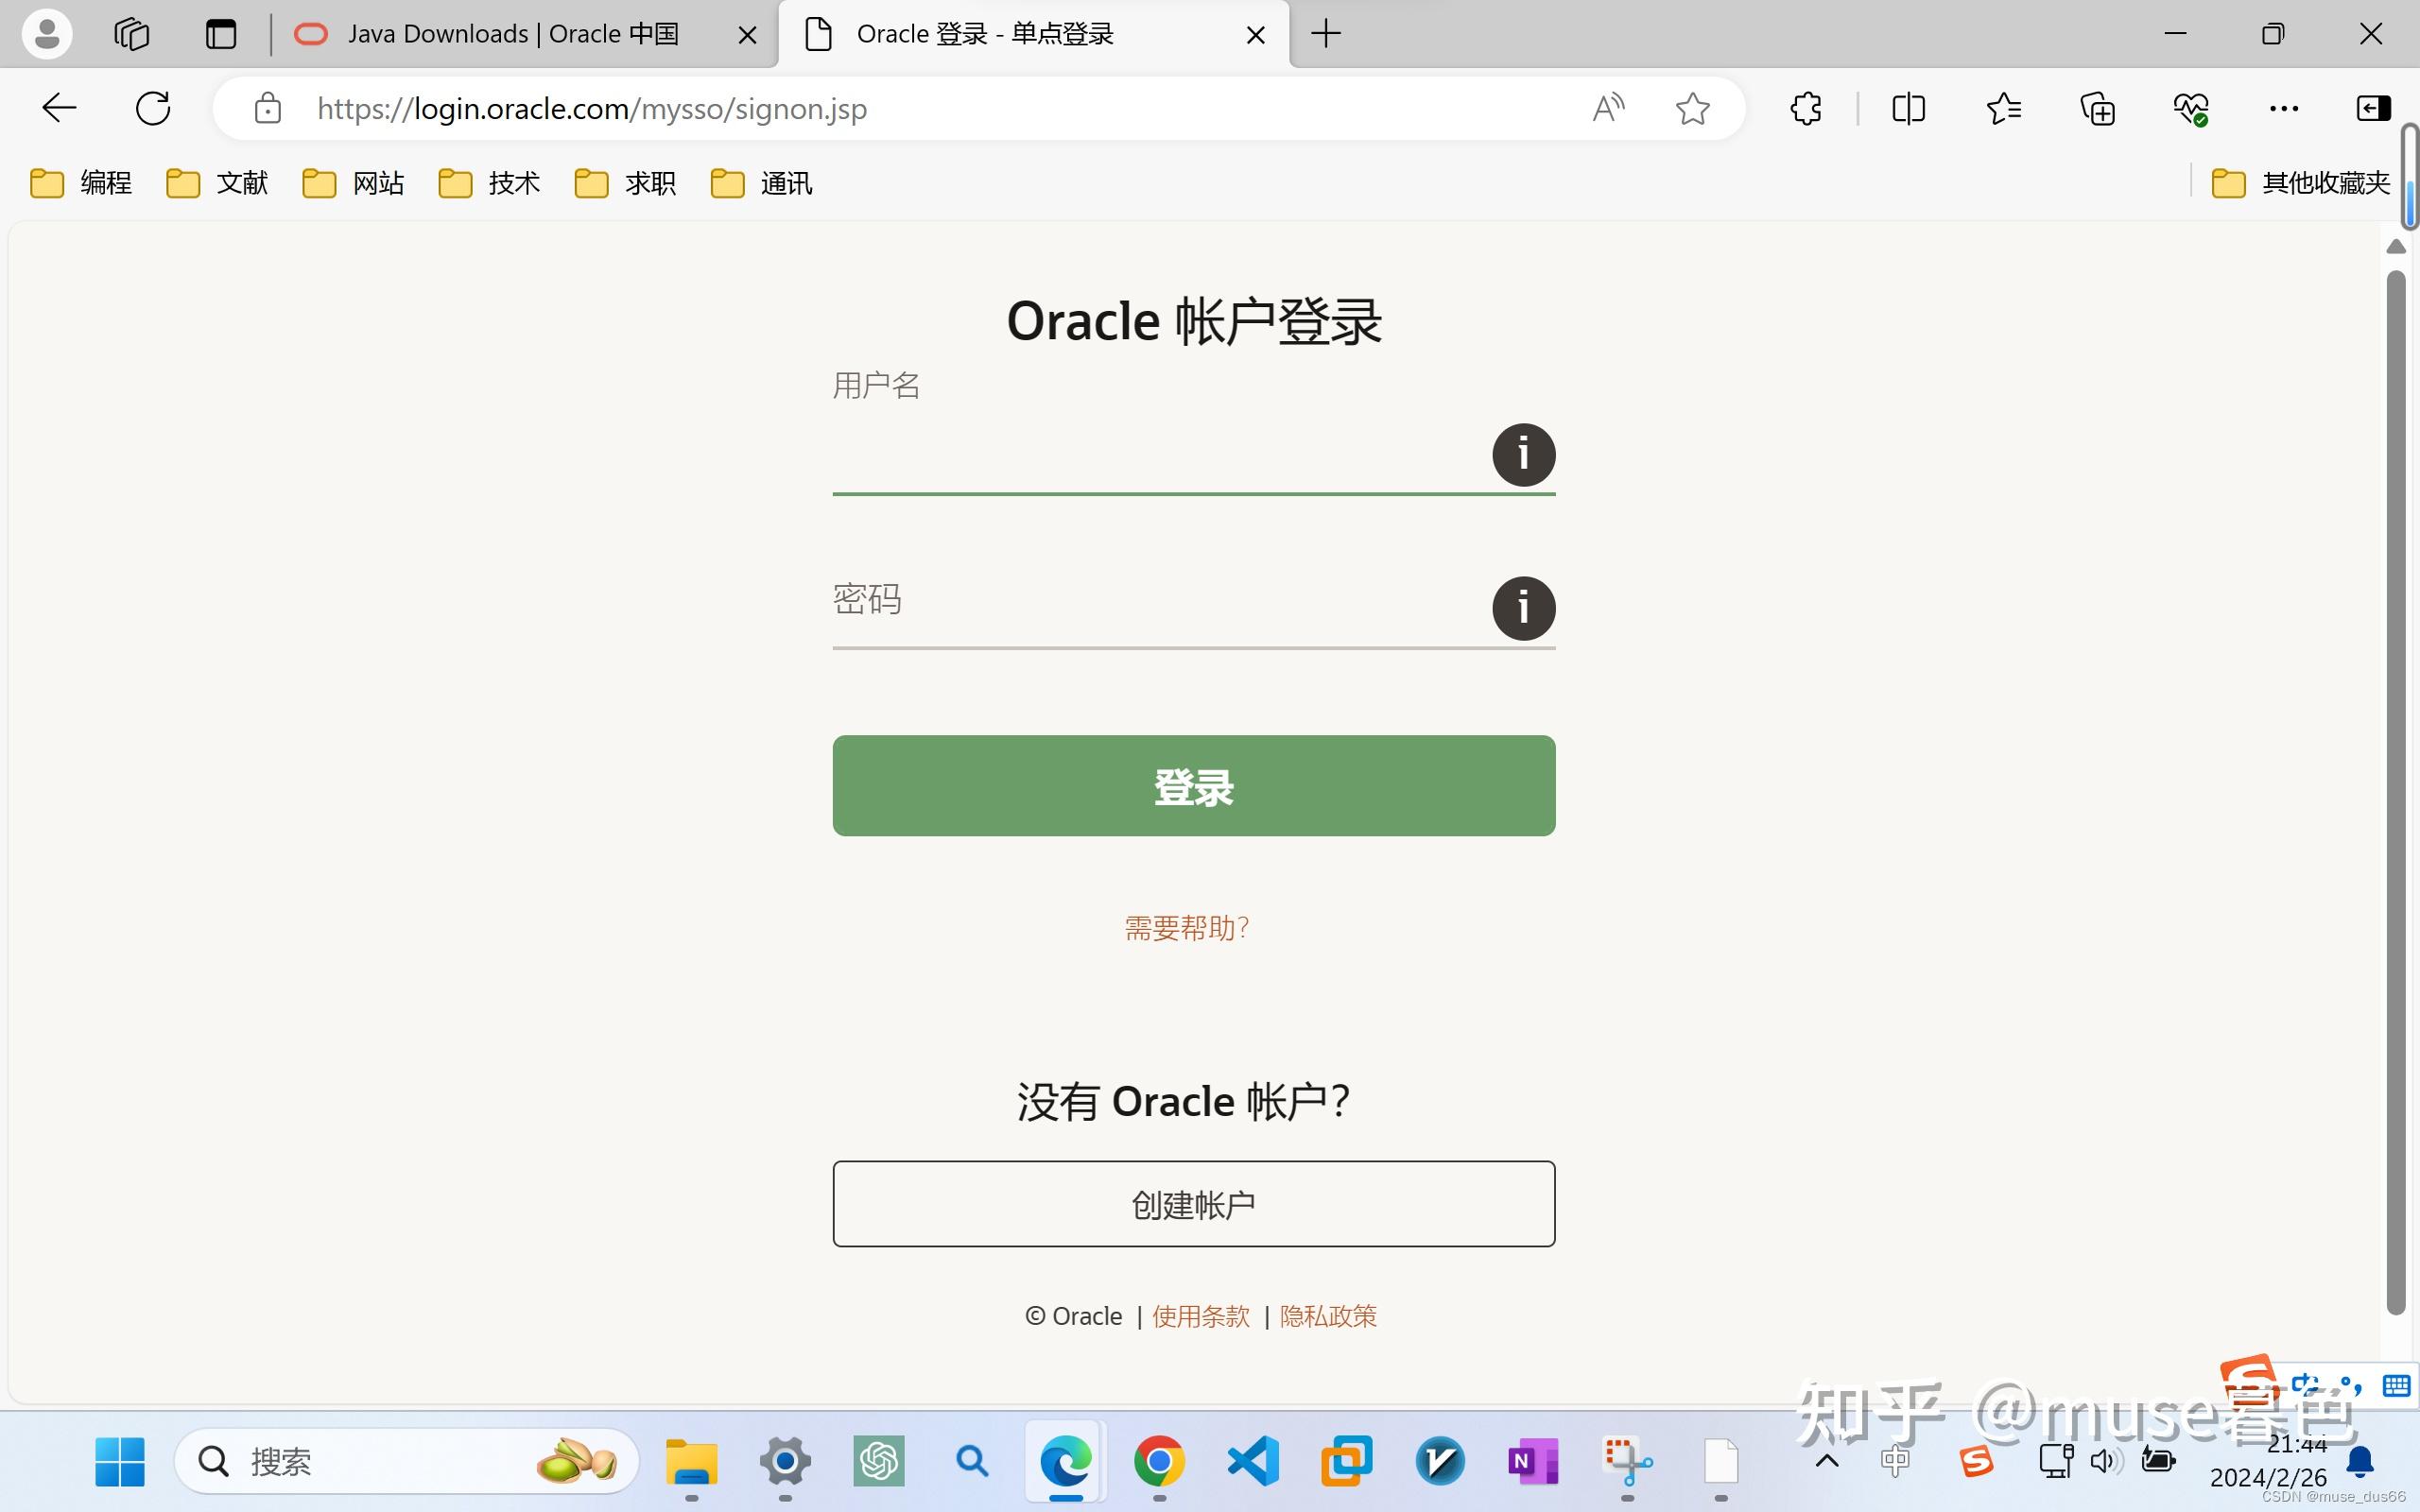Toggle the Edge sidebar with the panel icon

pos(2373,108)
